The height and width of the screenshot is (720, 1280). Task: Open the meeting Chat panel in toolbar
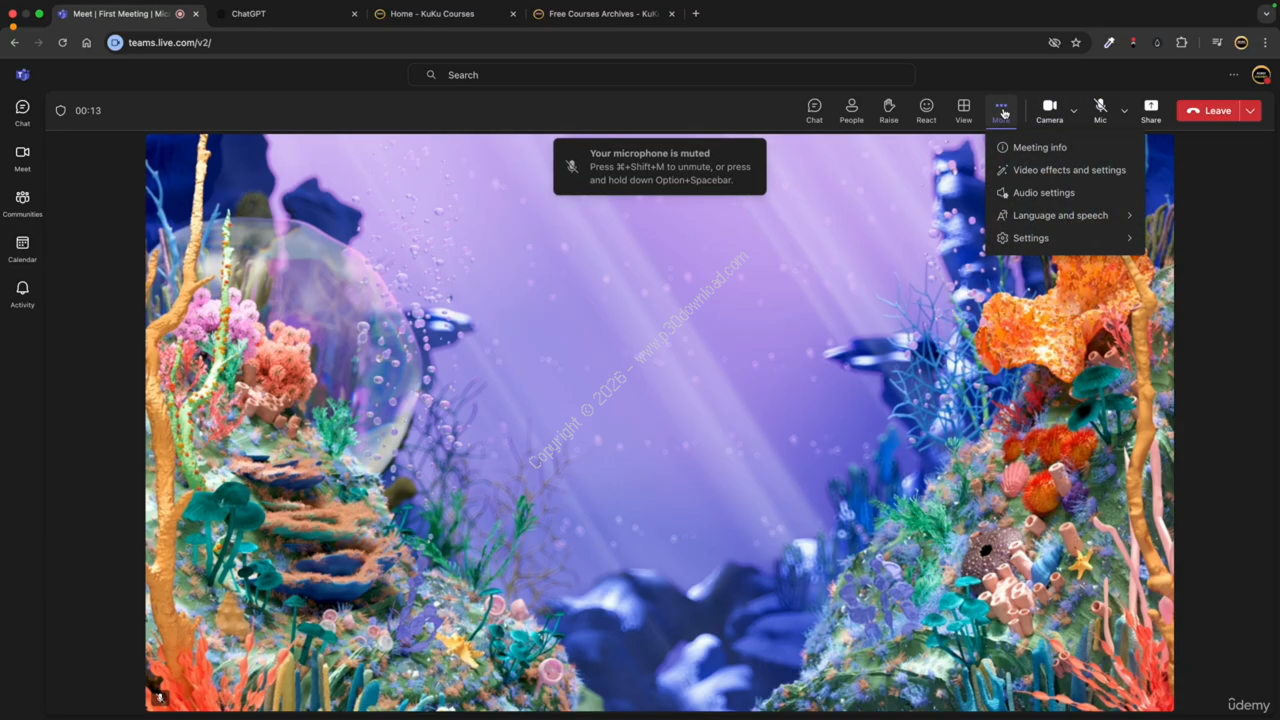point(814,110)
